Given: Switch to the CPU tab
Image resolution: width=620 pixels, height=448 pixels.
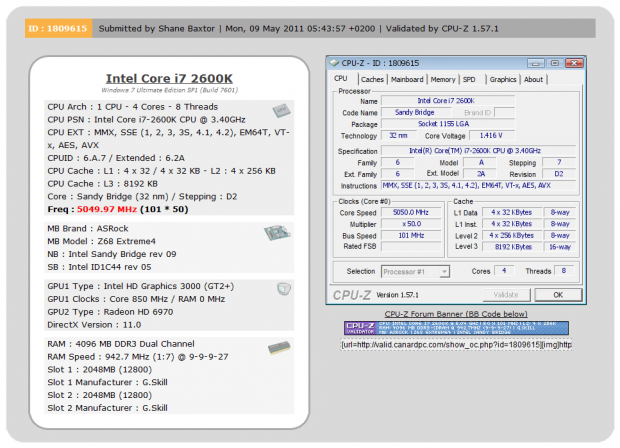Looking at the screenshot, I should (x=340, y=79).
